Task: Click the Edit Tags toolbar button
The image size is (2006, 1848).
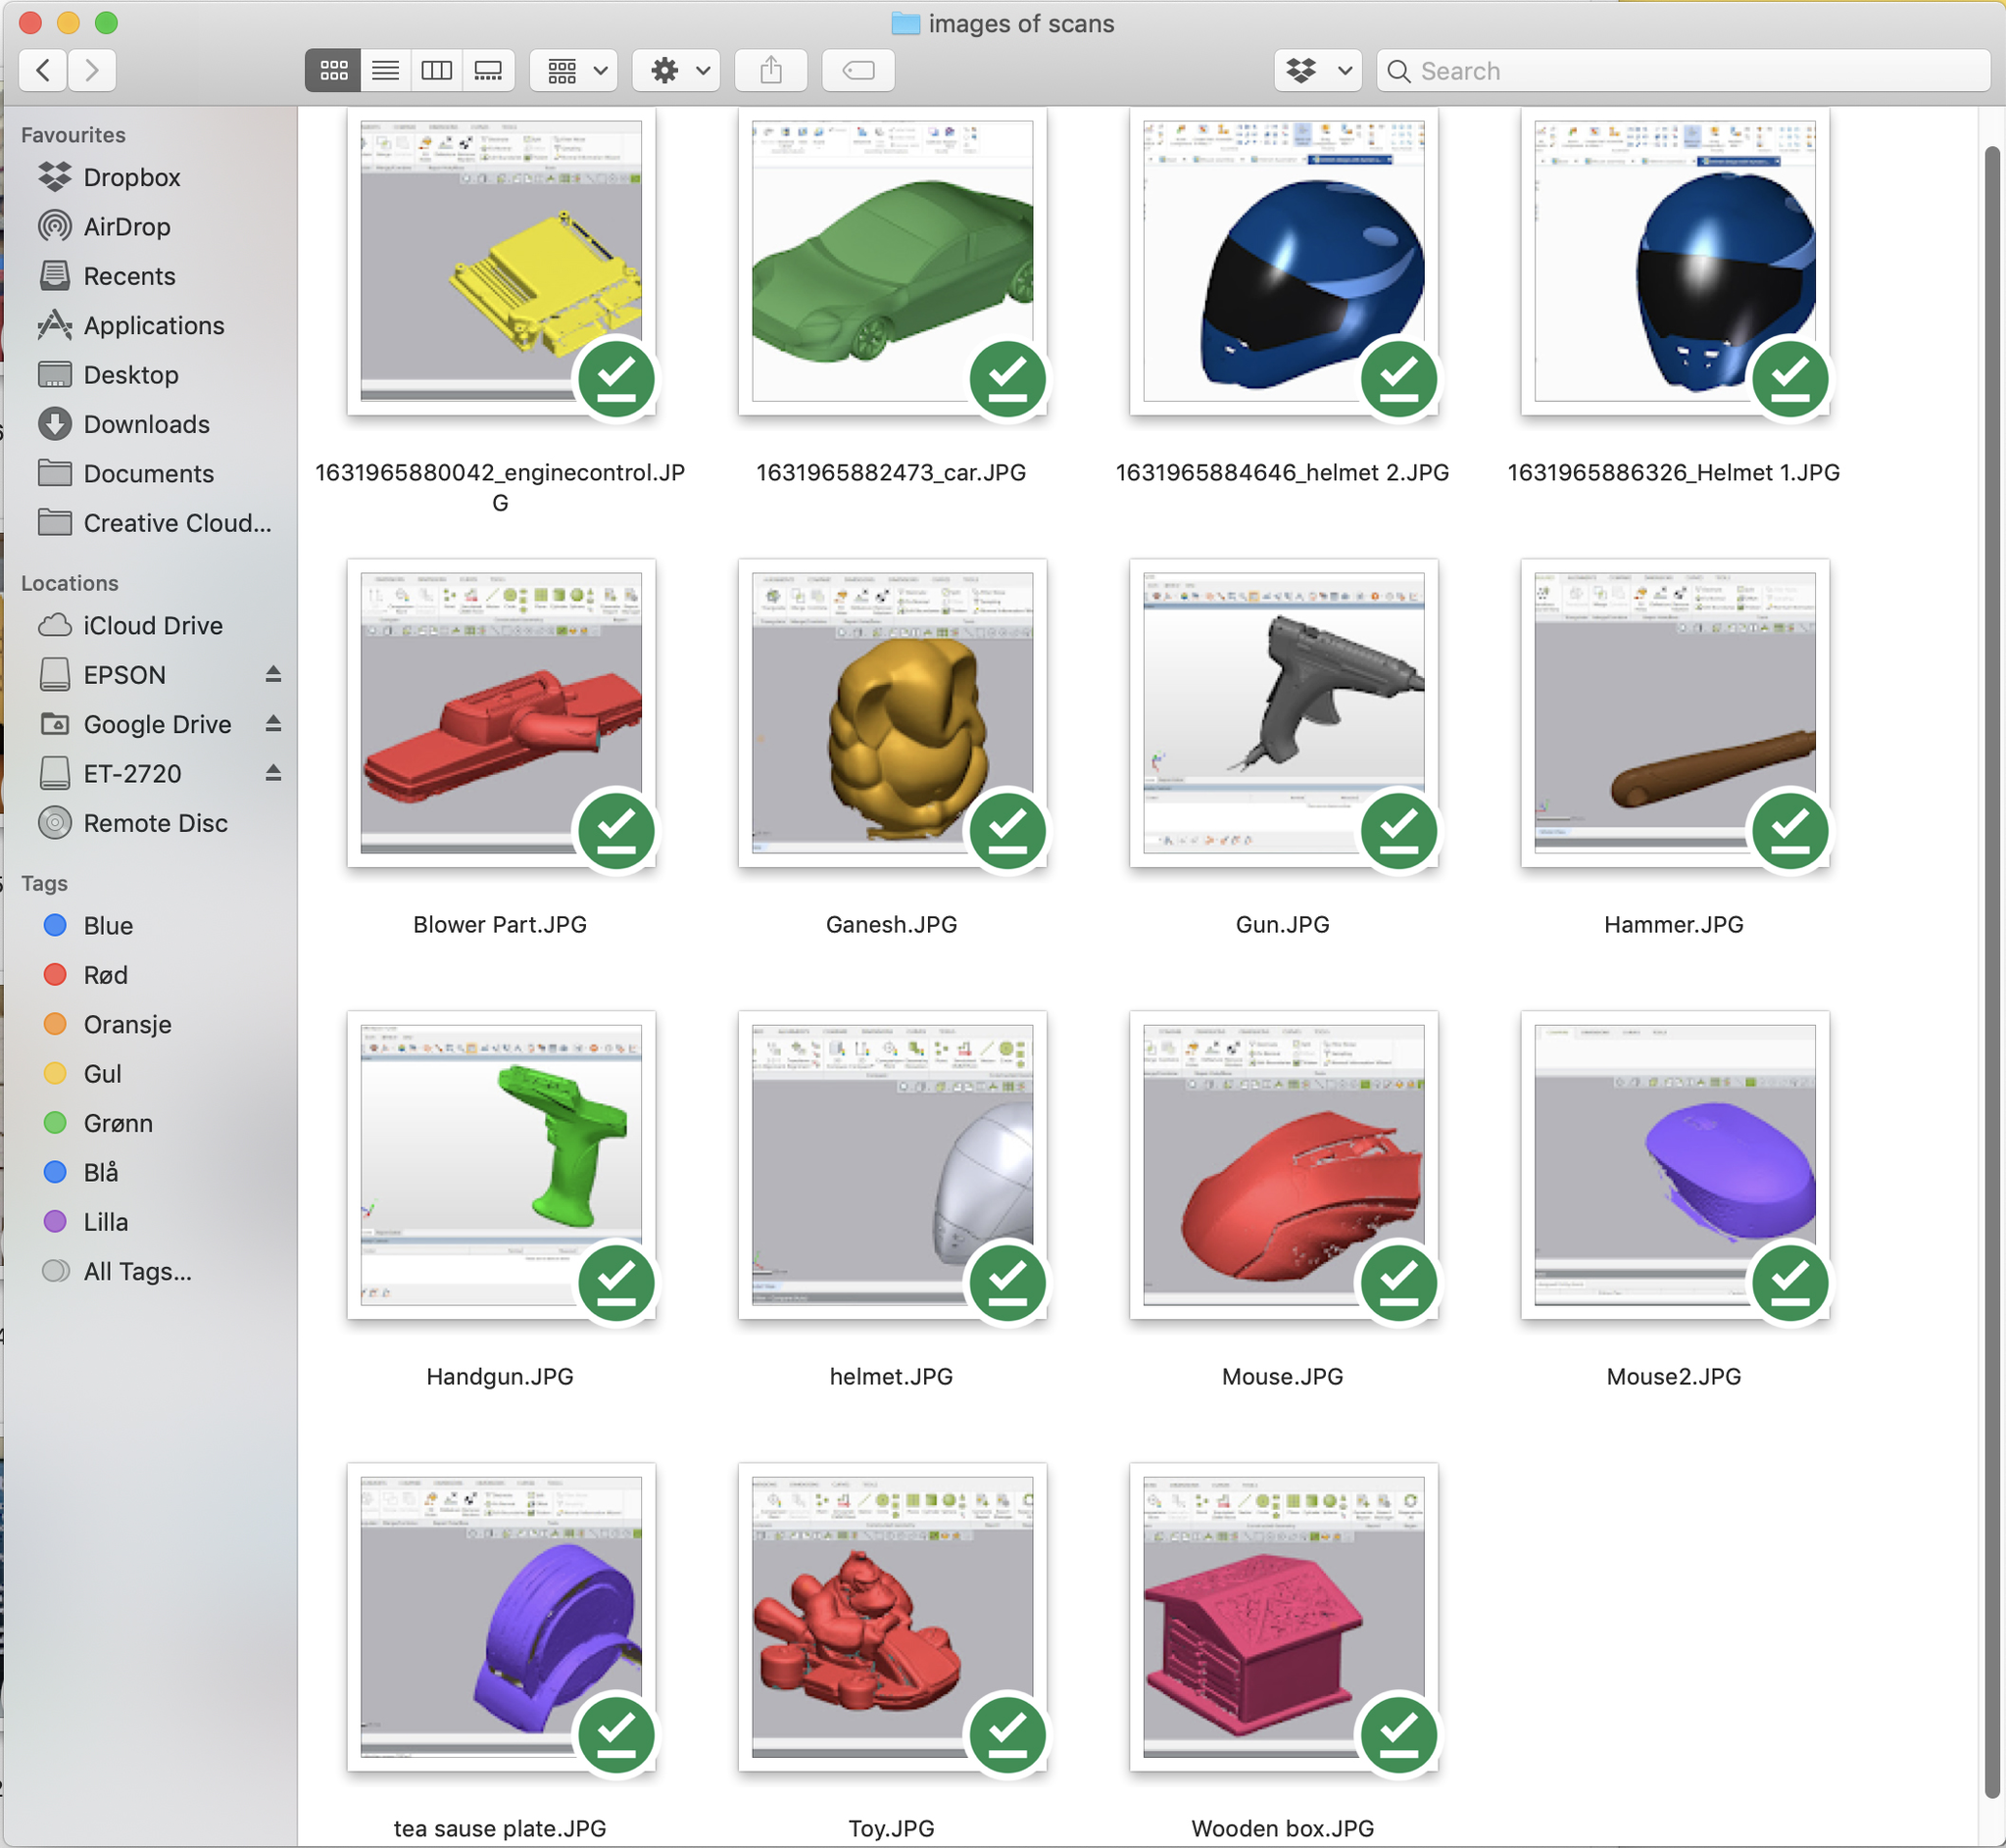Action: tap(858, 70)
